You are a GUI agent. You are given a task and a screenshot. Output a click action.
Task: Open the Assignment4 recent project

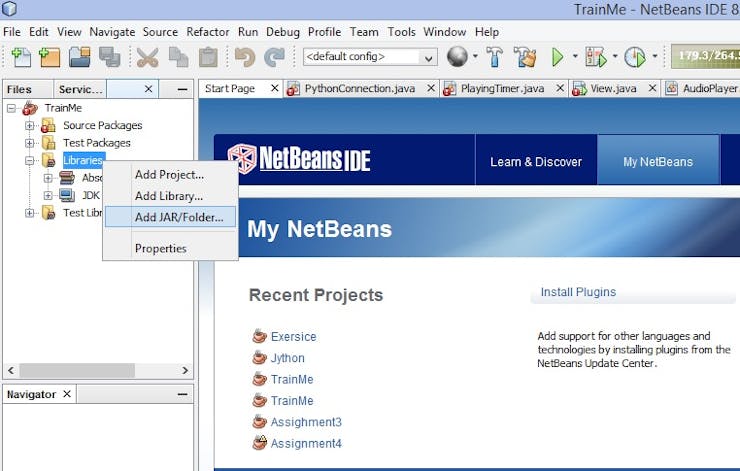tap(306, 444)
